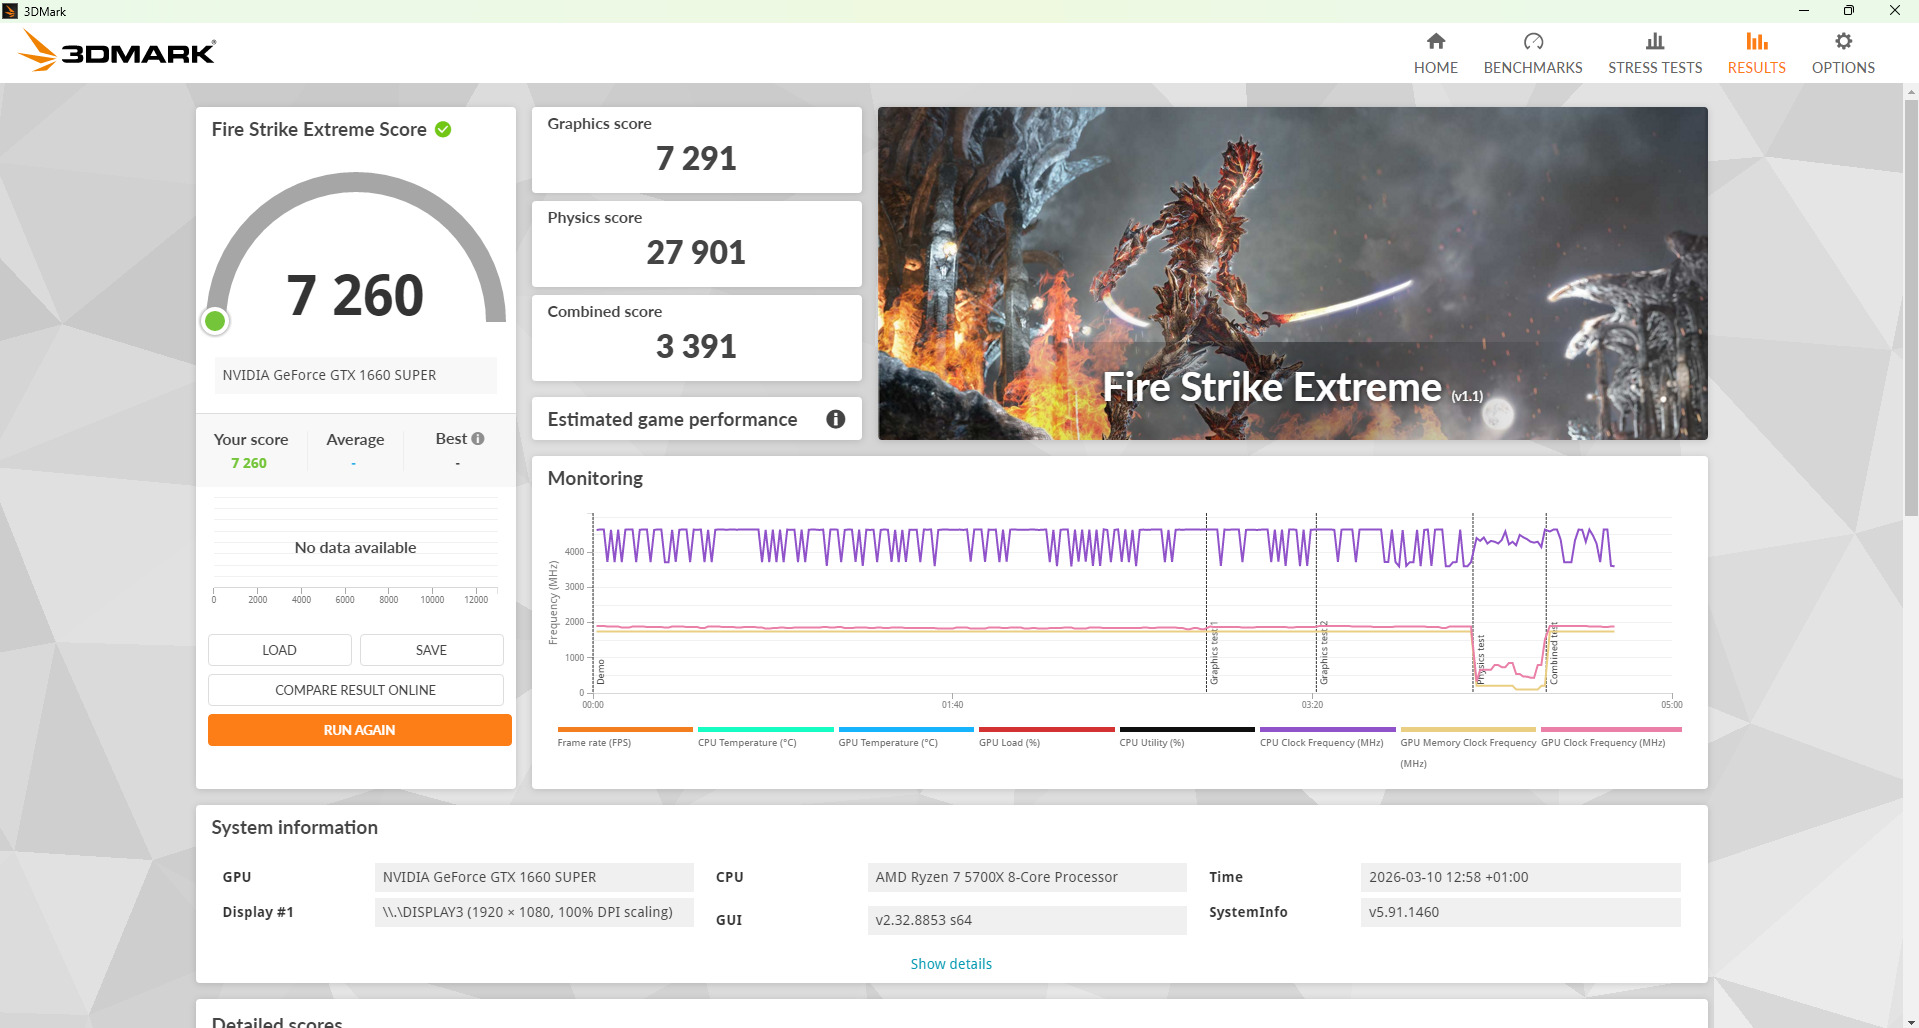The image size is (1919, 1028).
Task: Click the Save button
Action: pos(431,650)
